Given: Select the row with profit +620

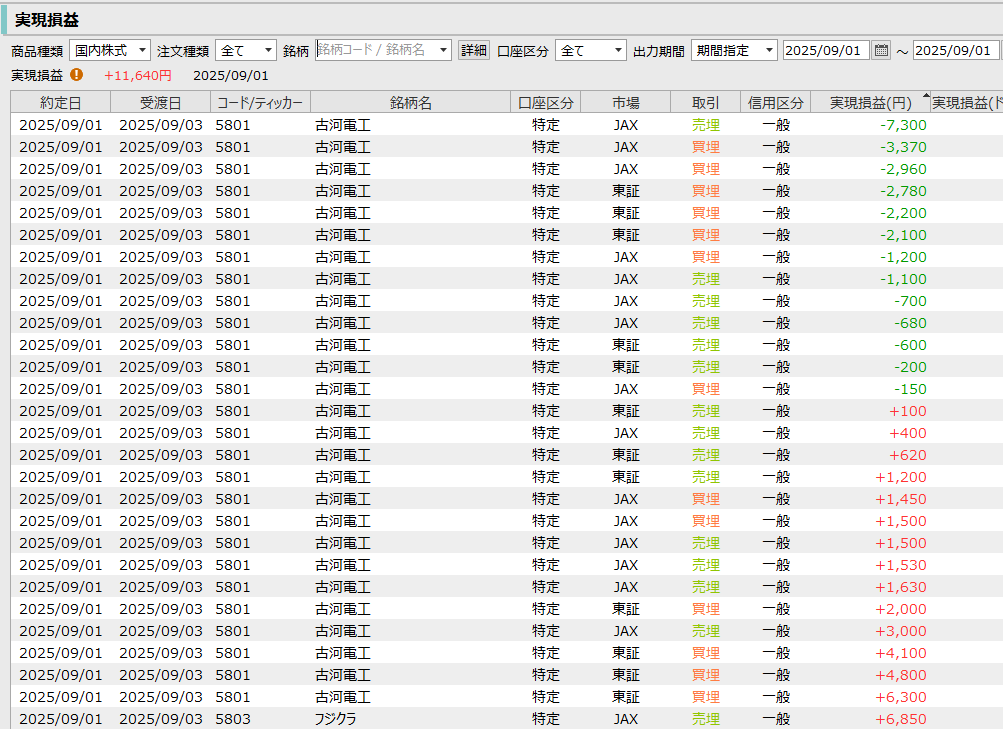Looking at the screenshot, I should [x=507, y=455].
